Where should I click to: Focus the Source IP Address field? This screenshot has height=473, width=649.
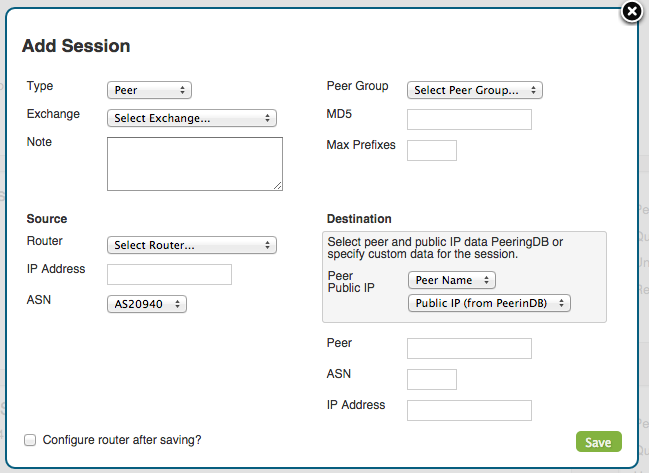pyautogui.click(x=169, y=275)
